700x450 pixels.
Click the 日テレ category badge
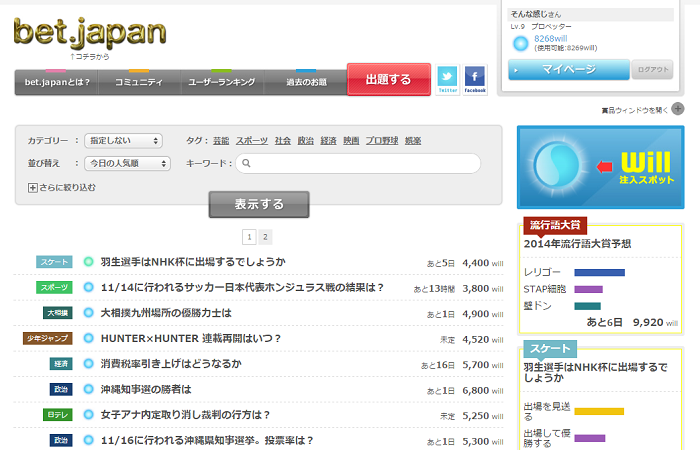point(55,415)
